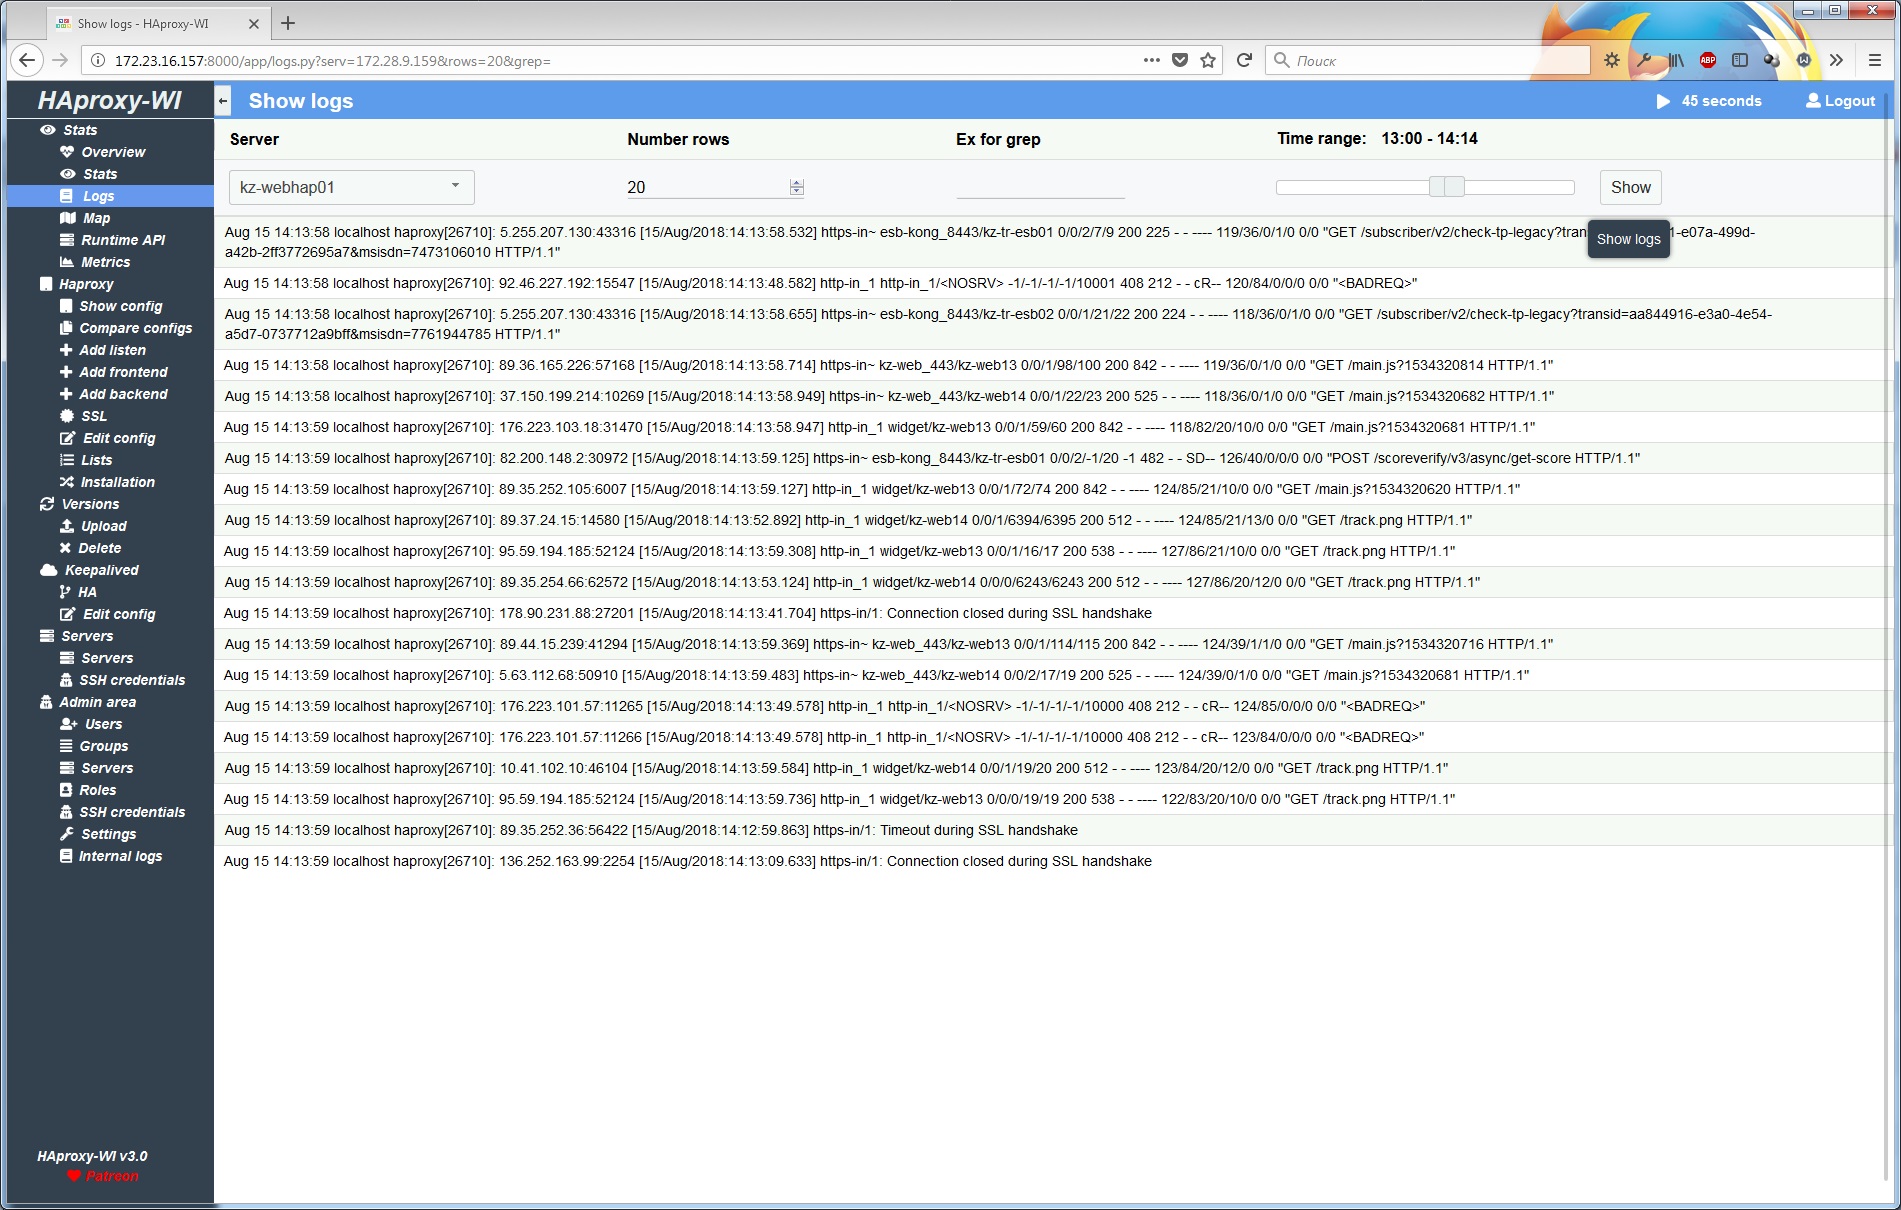Click the play icon beside 45 seconds
1901x1210 pixels.
coord(1663,101)
